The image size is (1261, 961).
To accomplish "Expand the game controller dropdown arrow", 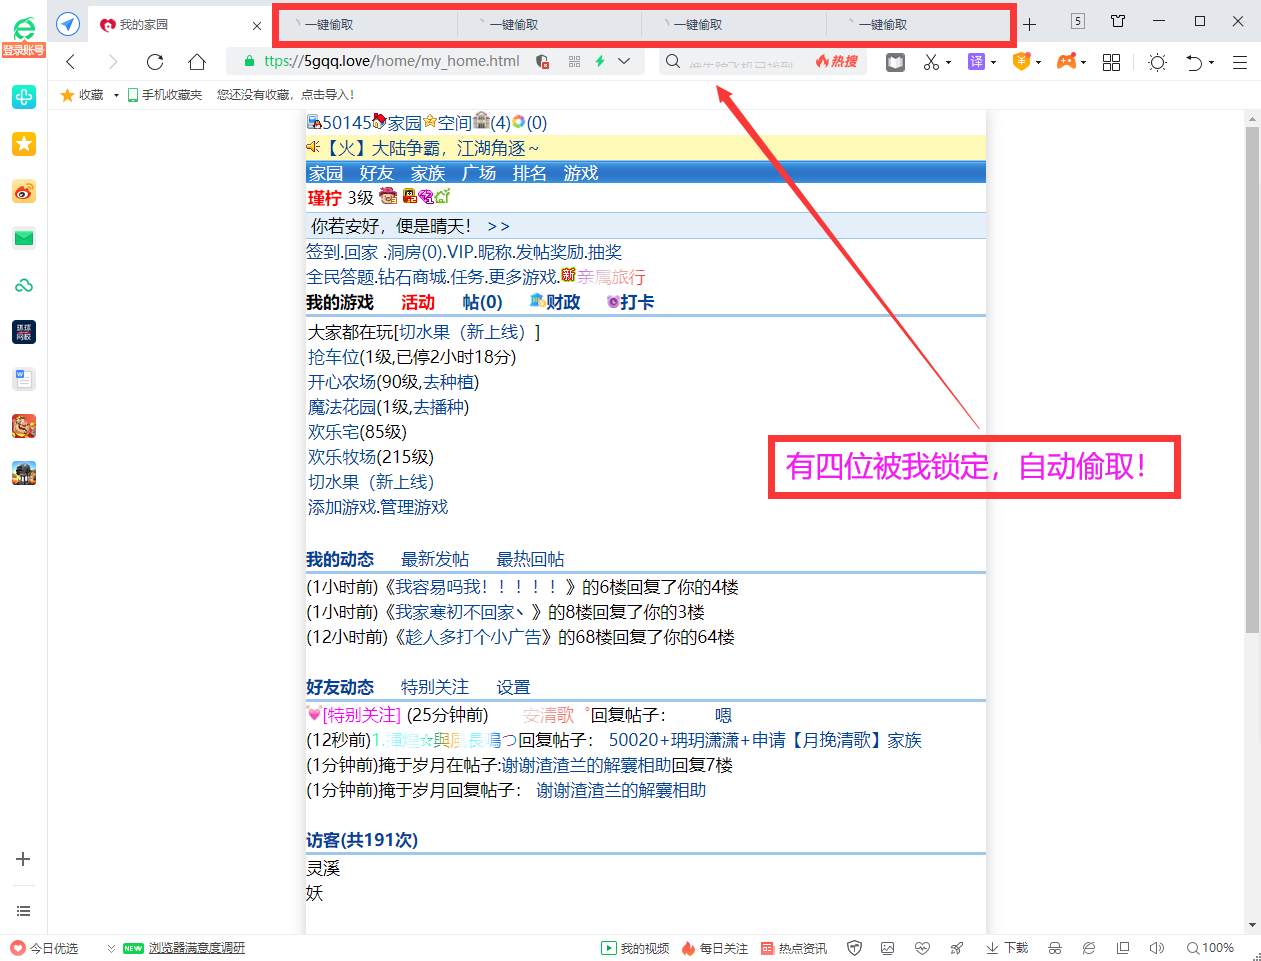I will tap(1084, 63).
